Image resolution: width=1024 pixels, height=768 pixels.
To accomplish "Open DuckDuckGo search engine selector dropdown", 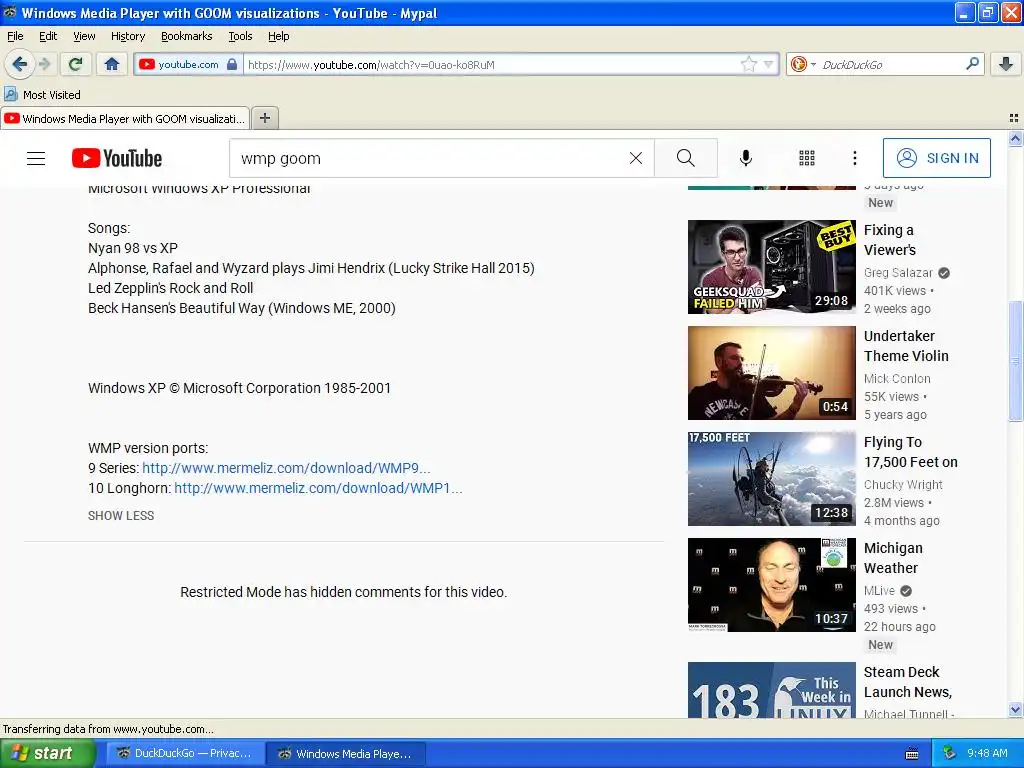I will [x=803, y=64].
